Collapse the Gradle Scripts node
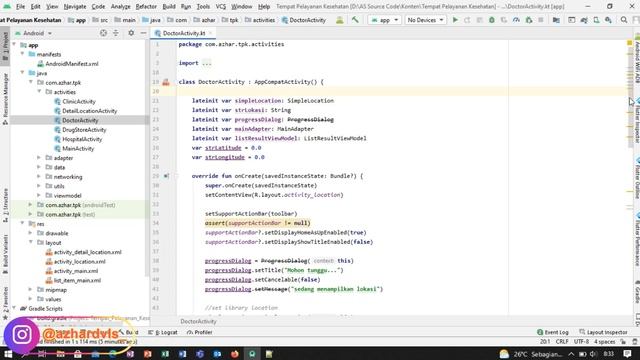Screen dimensions: 640x360 [14, 309]
